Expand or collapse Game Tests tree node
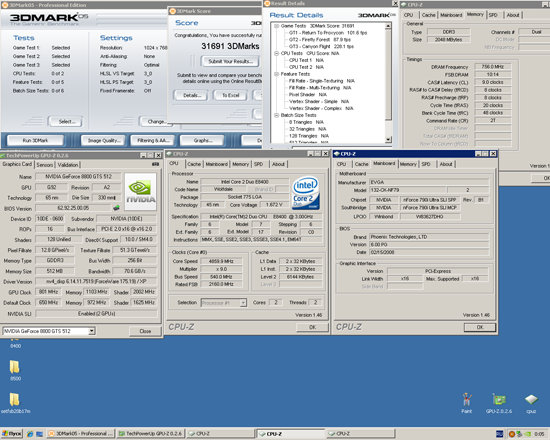 click(x=276, y=26)
